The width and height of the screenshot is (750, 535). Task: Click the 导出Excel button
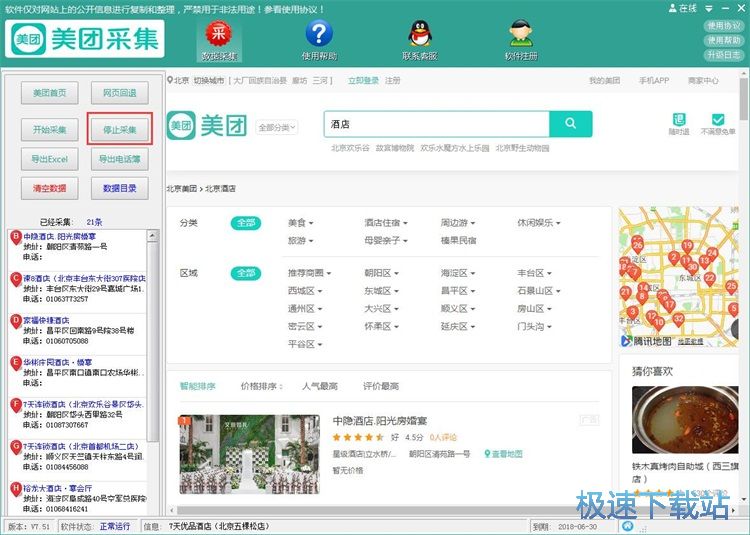pos(50,159)
